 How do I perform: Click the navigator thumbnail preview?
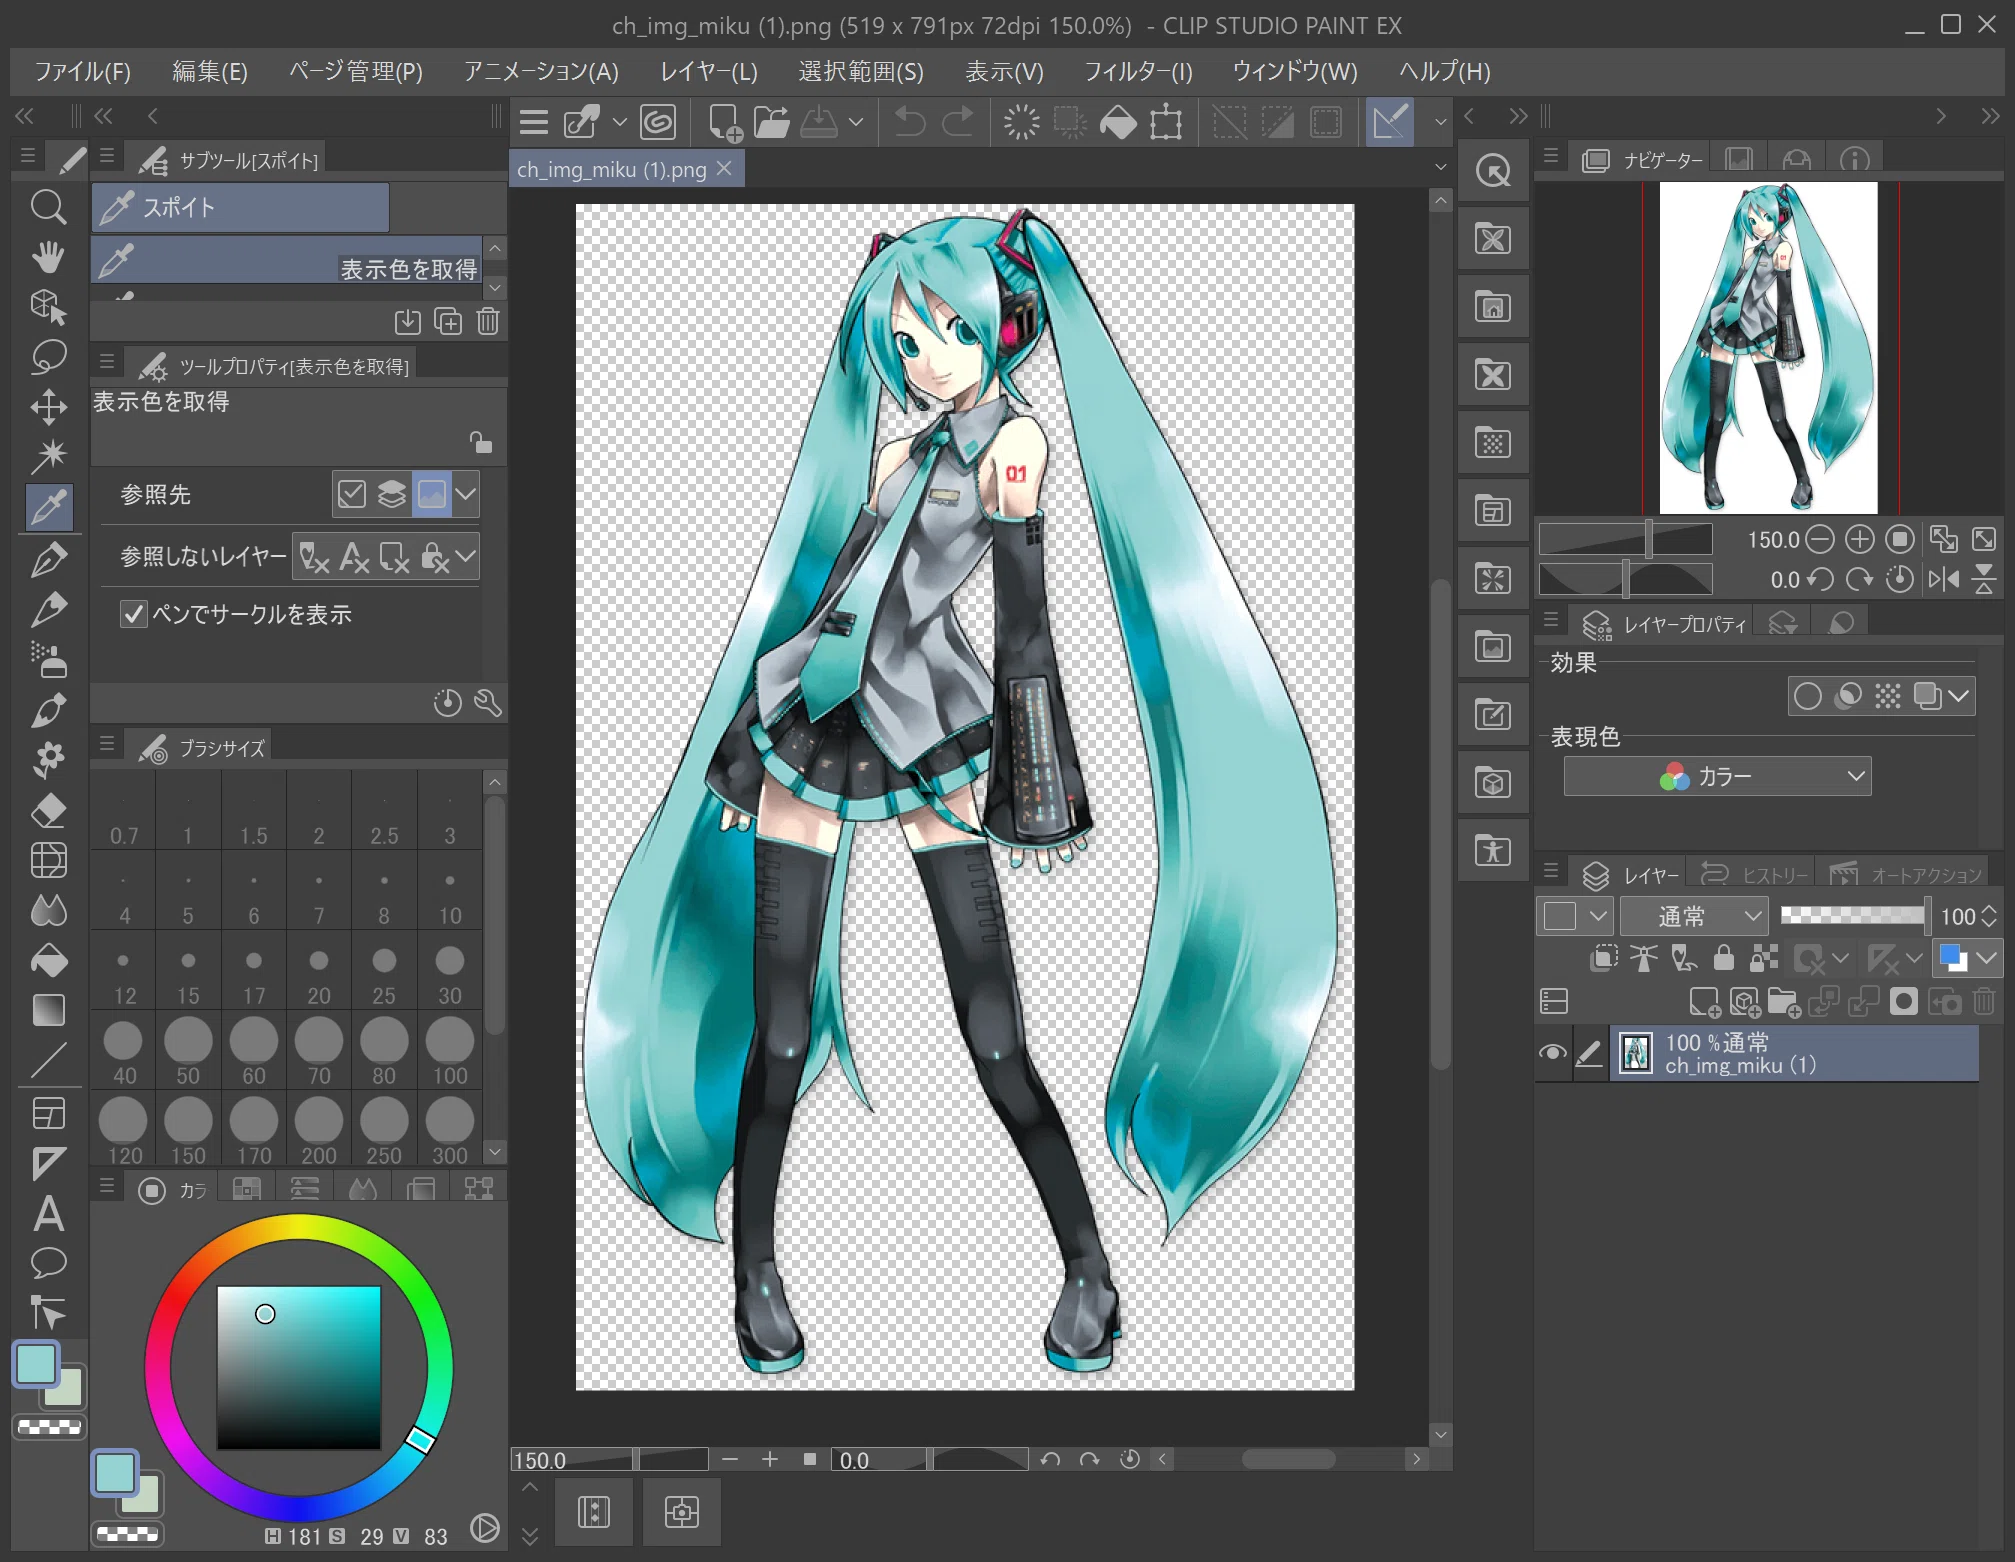[x=1768, y=348]
